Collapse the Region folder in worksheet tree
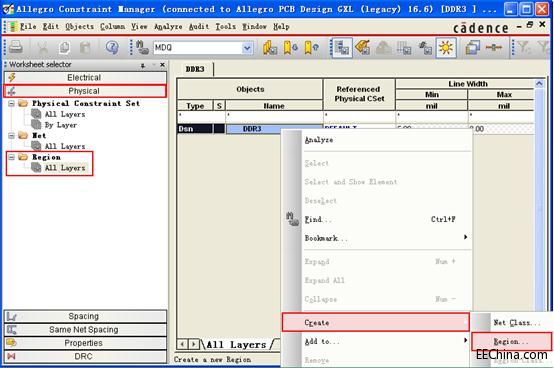Image resolution: width=554 pixels, height=368 pixels. click(x=11, y=157)
